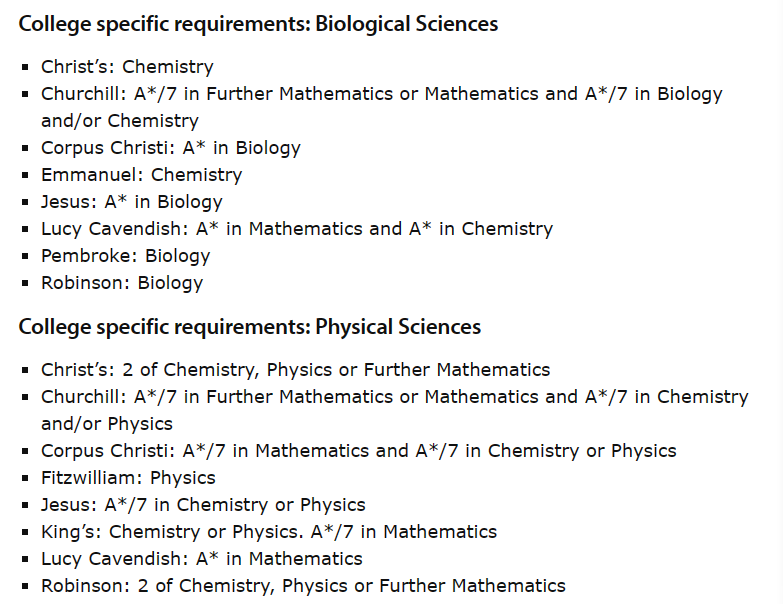Select Christ's: 2 of Chemistry, Physics entry
This screenshot has height=604, width=783.
point(296,370)
